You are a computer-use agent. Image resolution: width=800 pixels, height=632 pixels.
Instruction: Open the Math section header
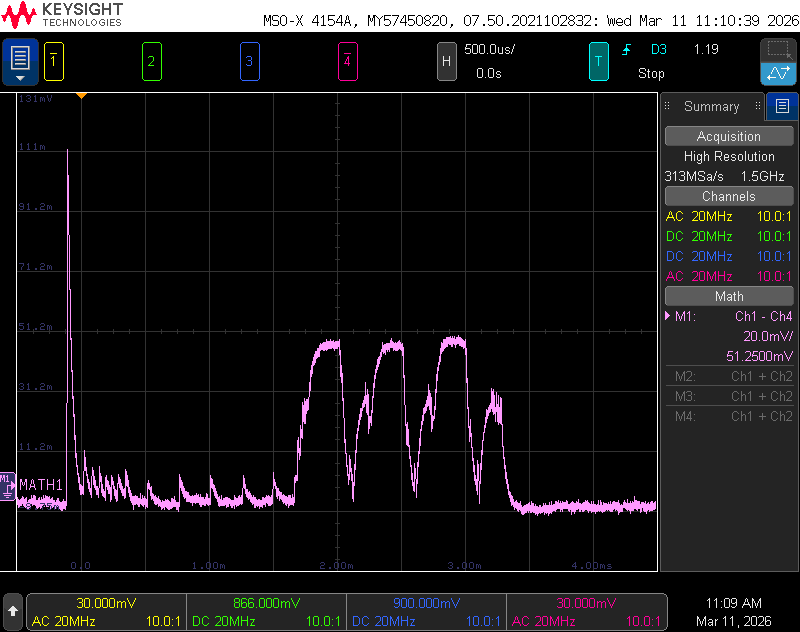729,296
